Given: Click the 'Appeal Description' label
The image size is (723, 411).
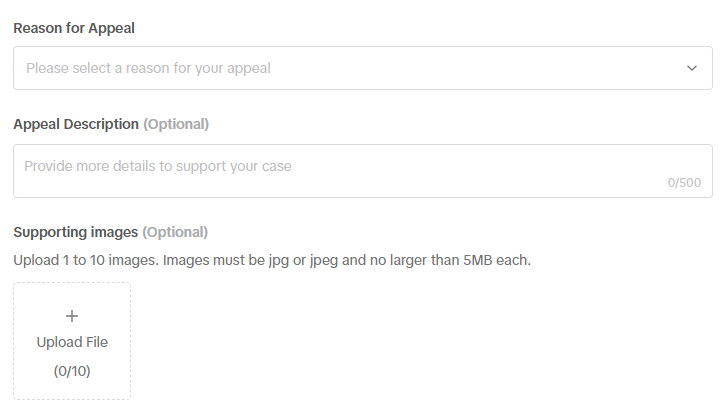Looking at the screenshot, I should [x=76, y=124].
